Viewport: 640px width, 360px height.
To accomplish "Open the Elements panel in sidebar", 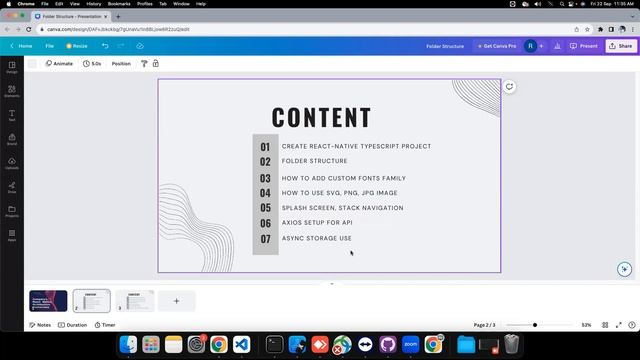I will (x=12, y=91).
